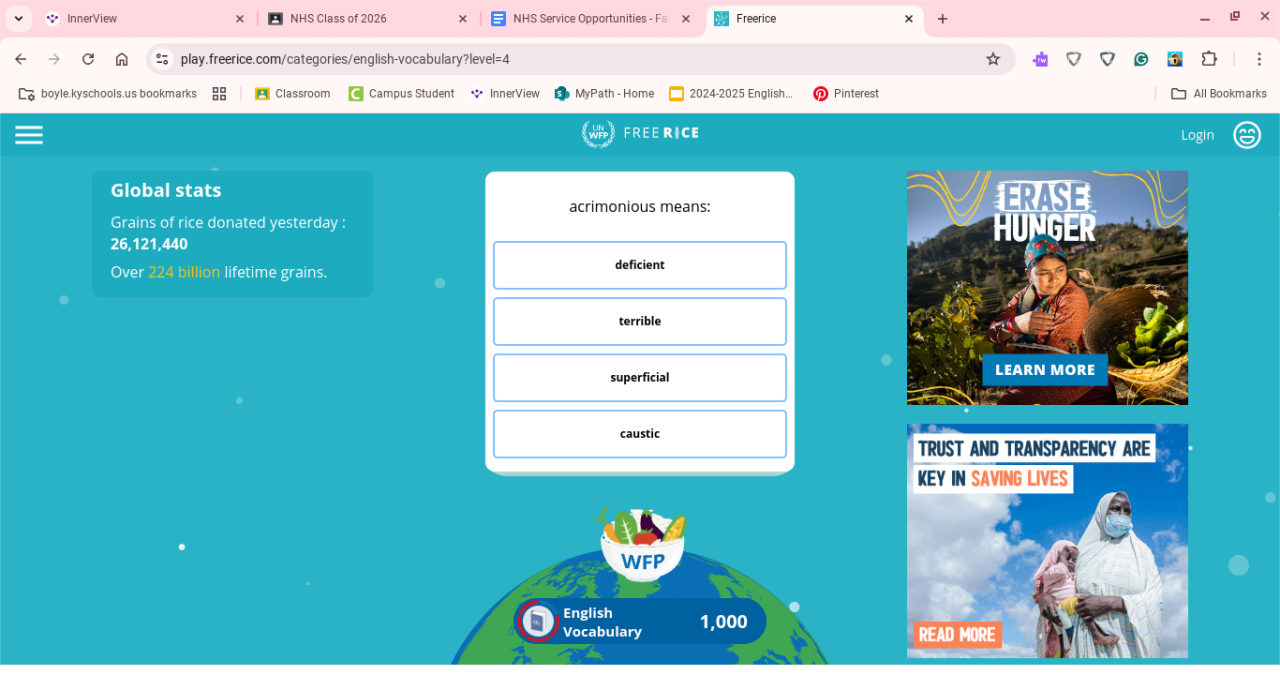
Task: Click the Grammarly extension icon
Action: point(1141,59)
